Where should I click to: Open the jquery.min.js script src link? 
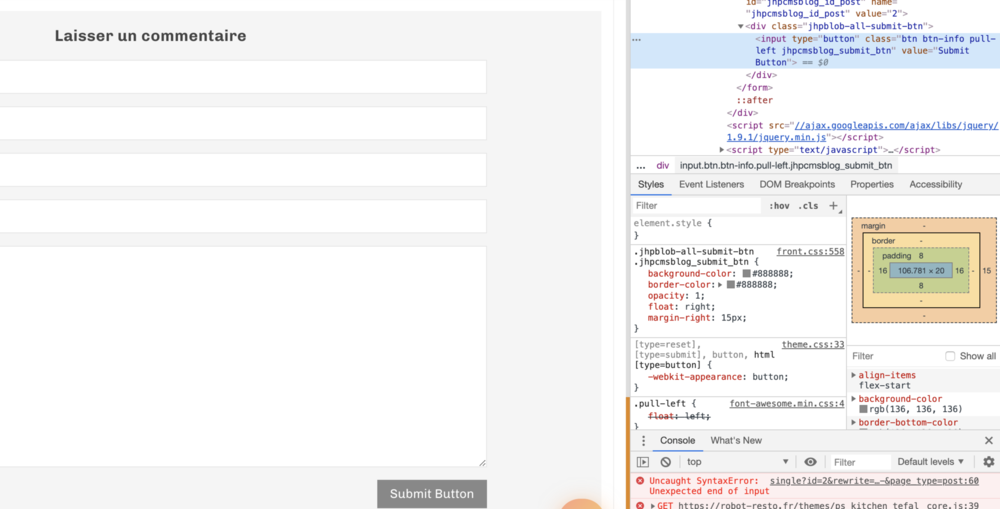click(862, 131)
